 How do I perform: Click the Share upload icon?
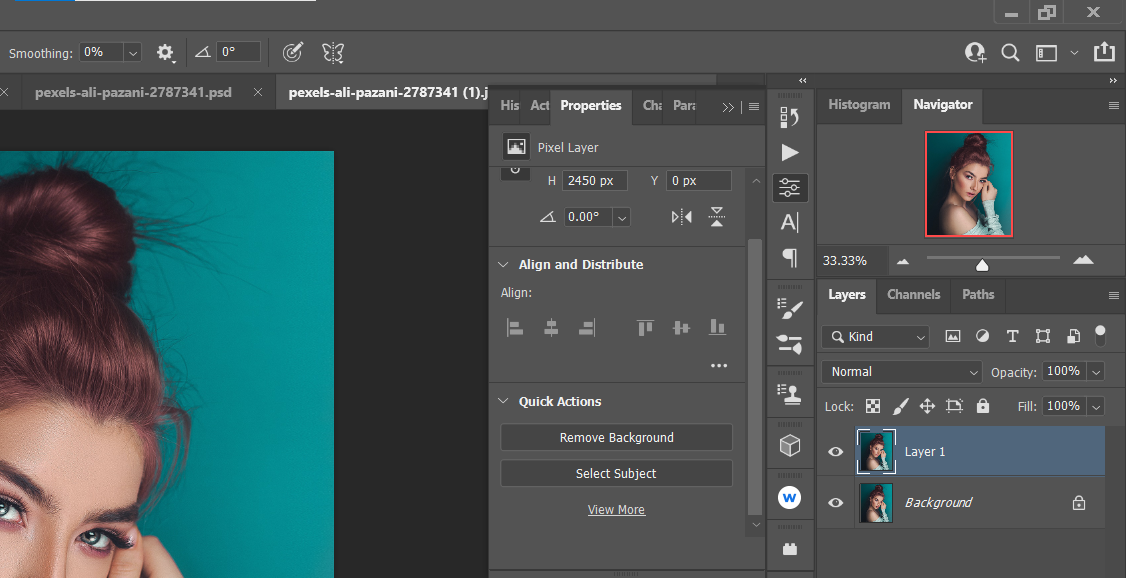click(x=1102, y=52)
